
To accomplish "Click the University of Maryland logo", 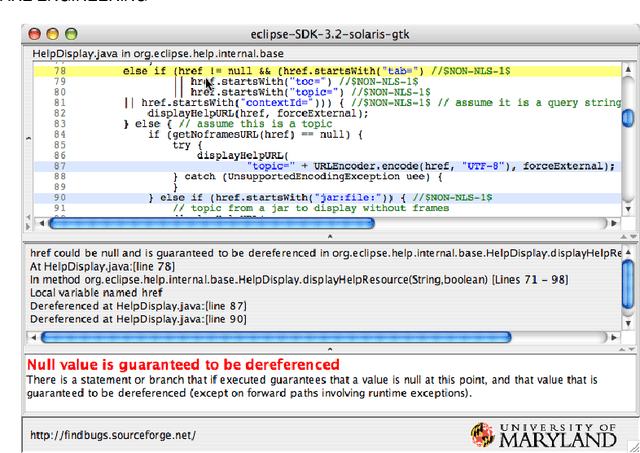I will click(x=544, y=435).
